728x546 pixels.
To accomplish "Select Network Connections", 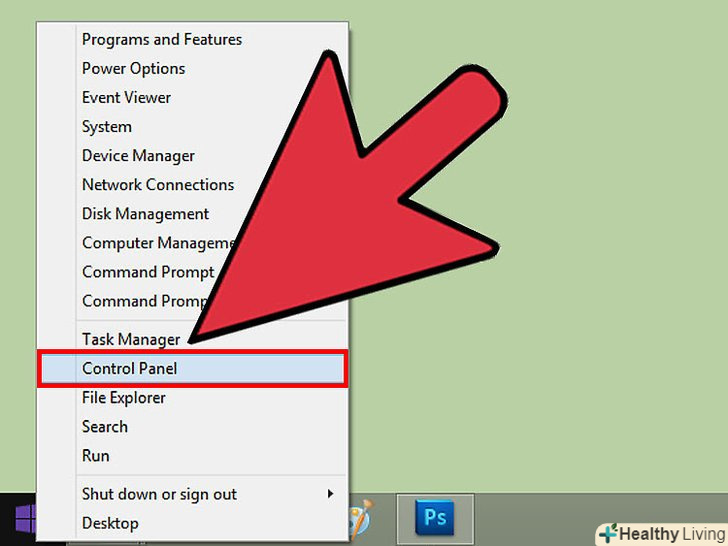I will click(x=158, y=185).
